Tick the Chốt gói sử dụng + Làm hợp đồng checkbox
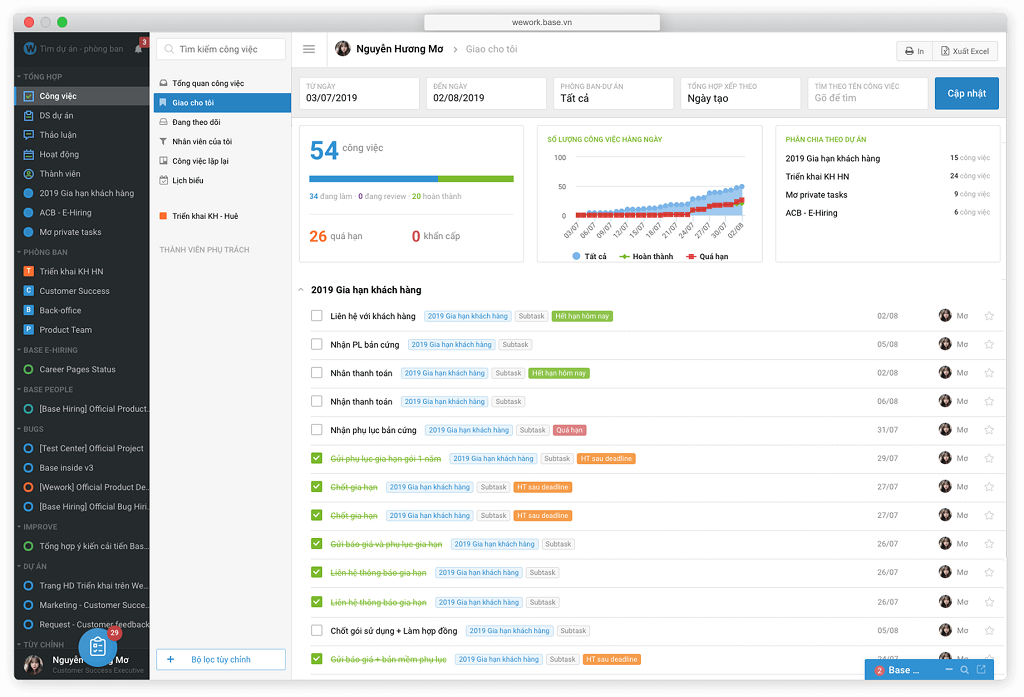The height and width of the screenshot is (697, 1024). pyautogui.click(x=317, y=631)
